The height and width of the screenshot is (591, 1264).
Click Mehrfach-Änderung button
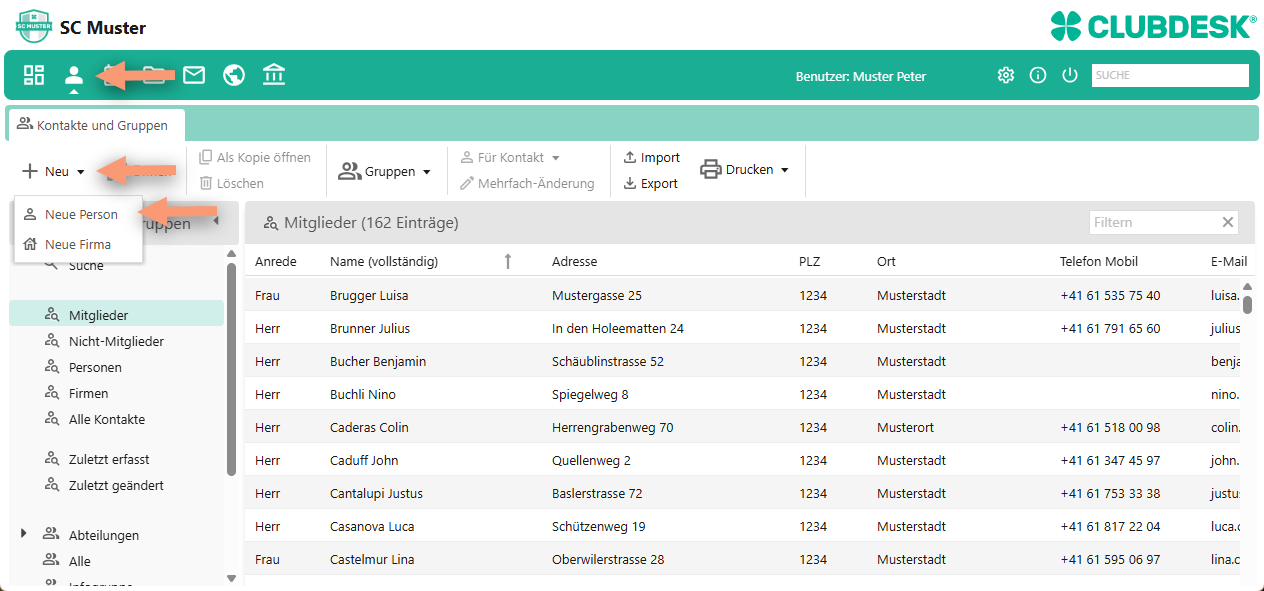(527, 183)
